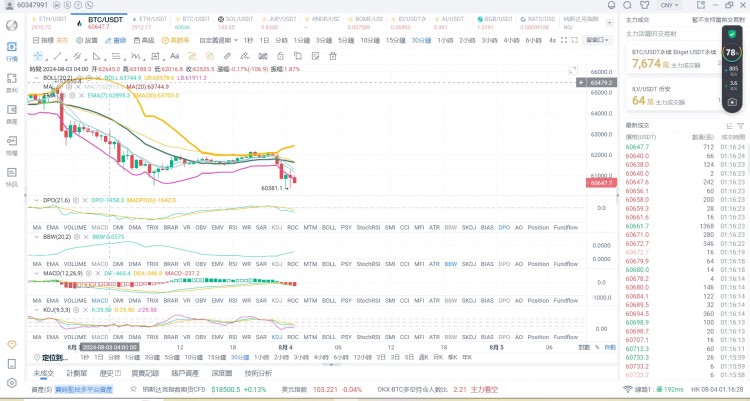Image resolution: width=750 pixels, height=401 pixels.
Task: Click the chat bubble icon in title bar
Action: coord(628,5)
